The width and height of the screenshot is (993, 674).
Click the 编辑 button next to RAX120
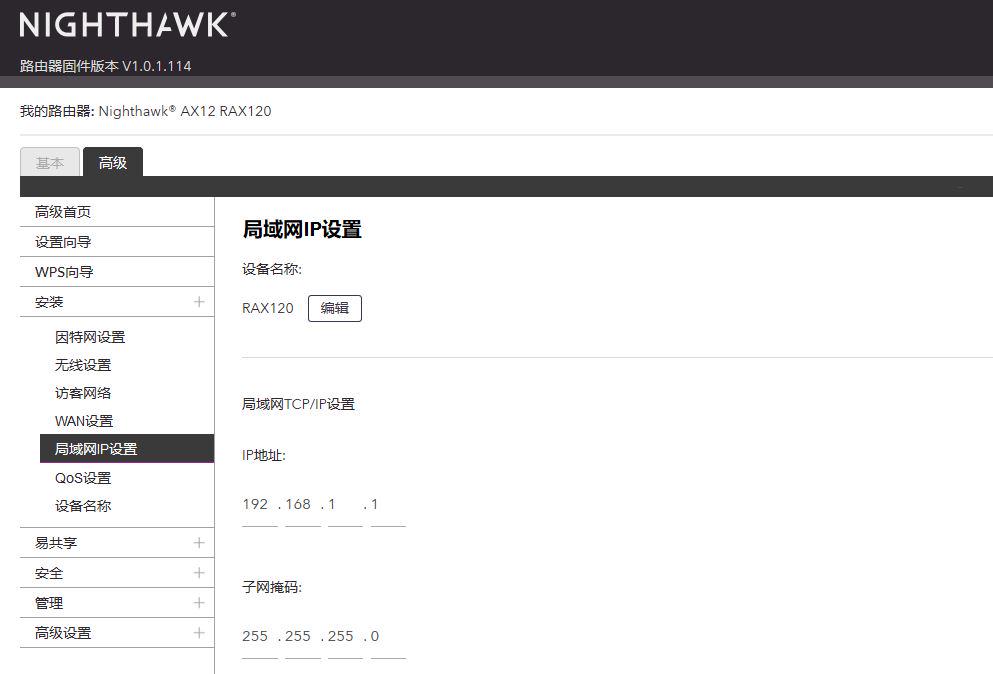(334, 308)
